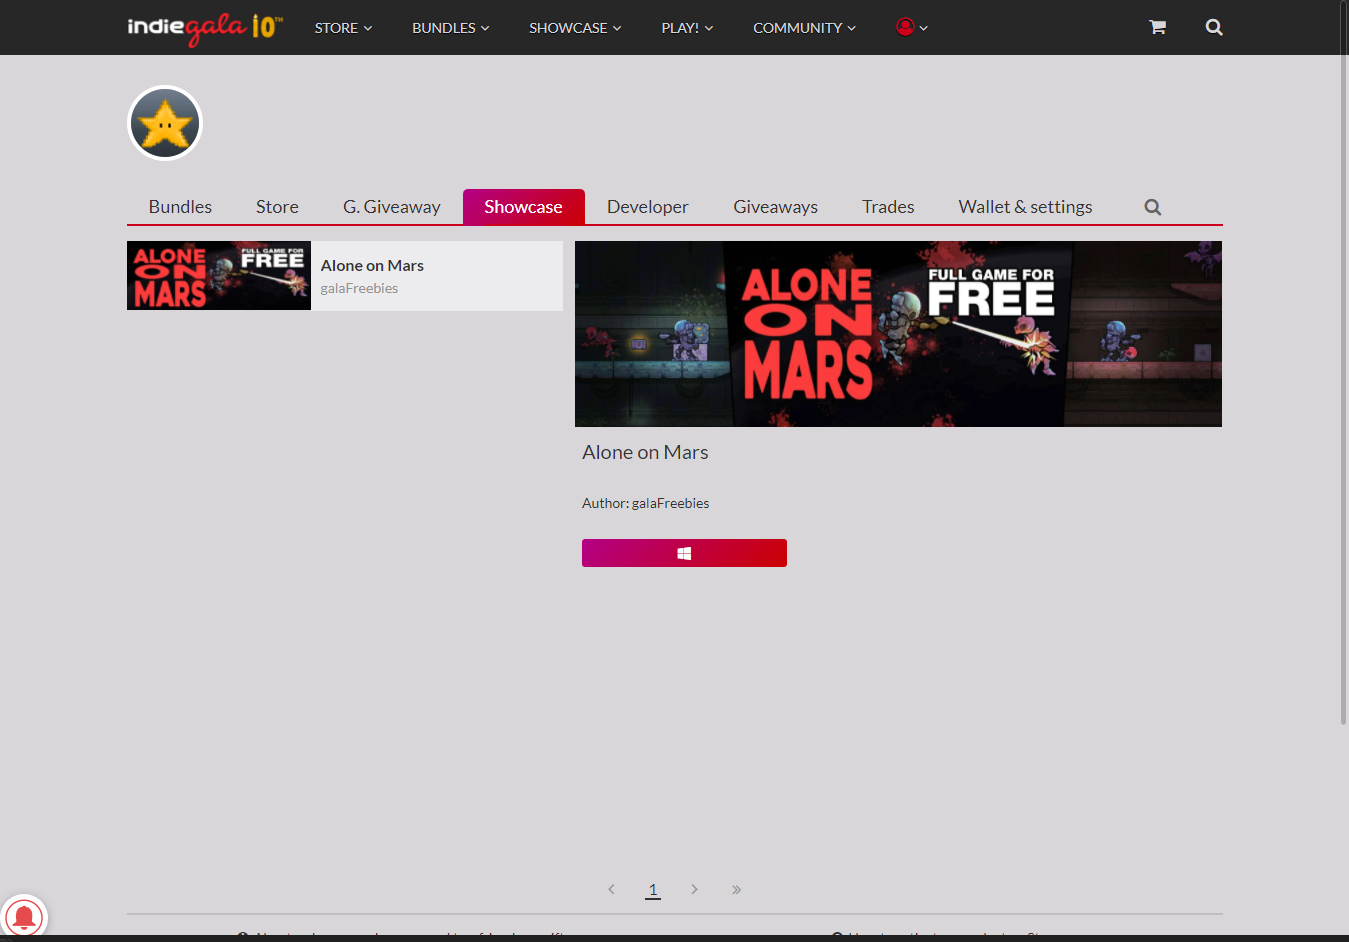The width and height of the screenshot is (1349, 942).
Task: Go to next page arrow
Action: tap(694, 889)
